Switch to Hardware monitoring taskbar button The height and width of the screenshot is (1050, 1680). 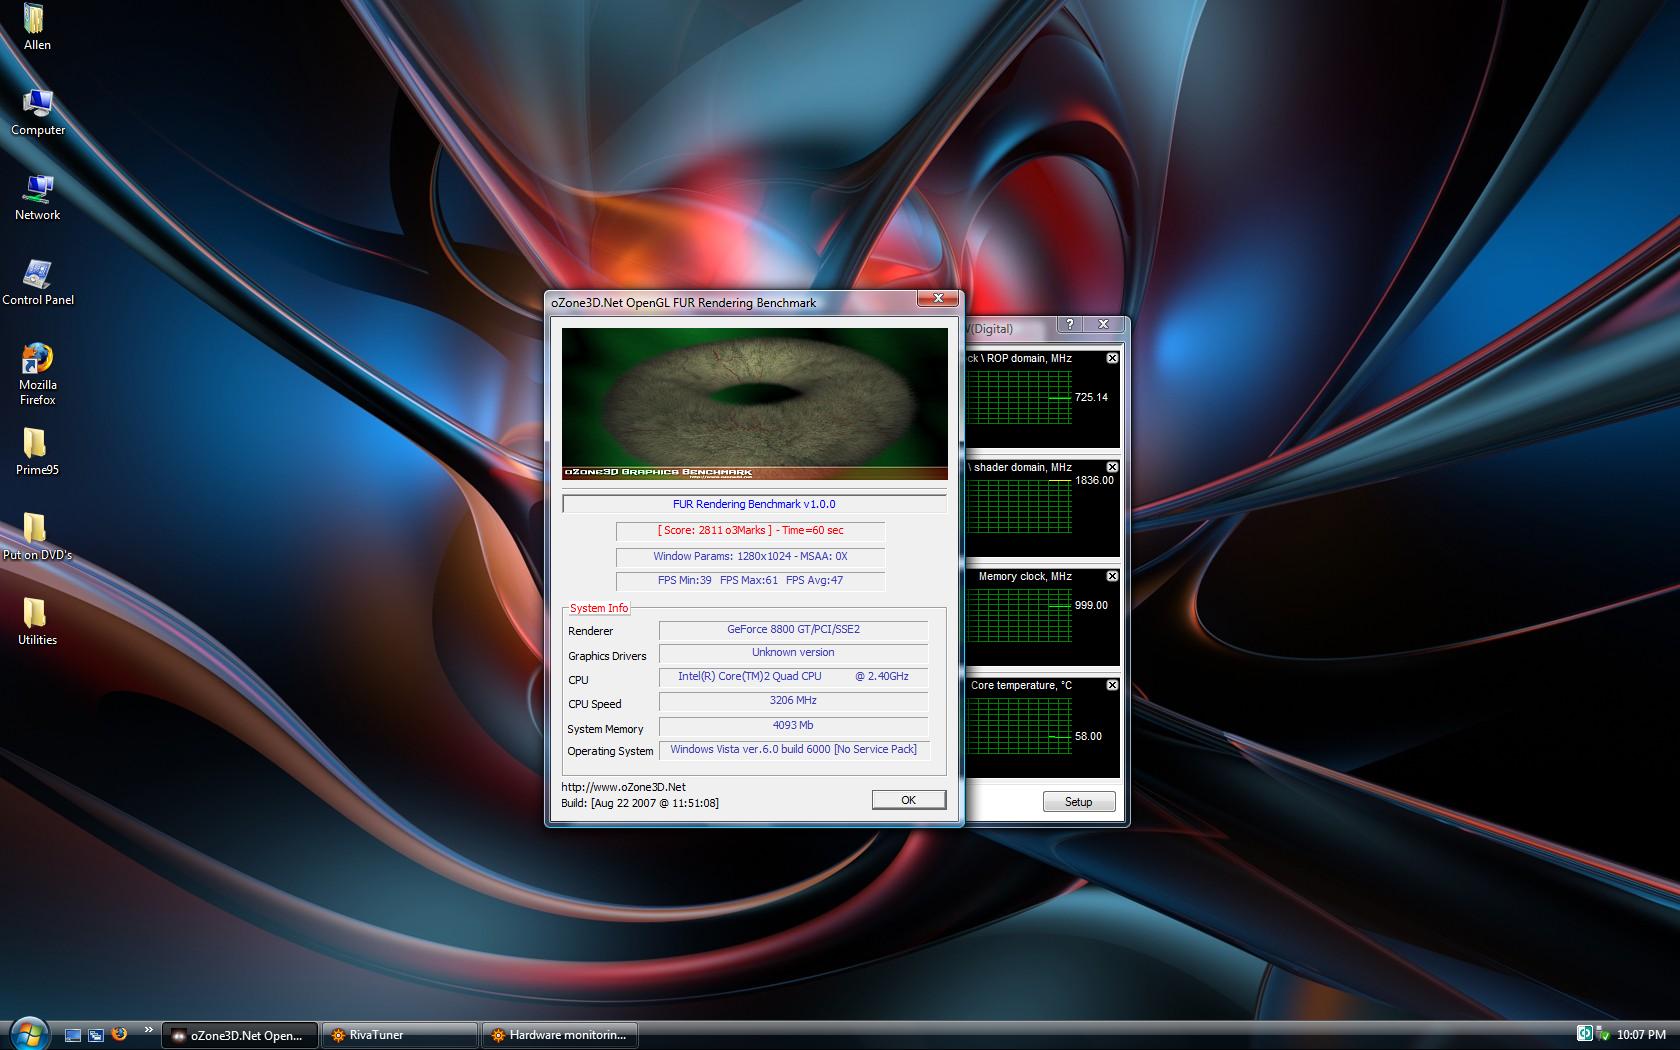[559, 1035]
